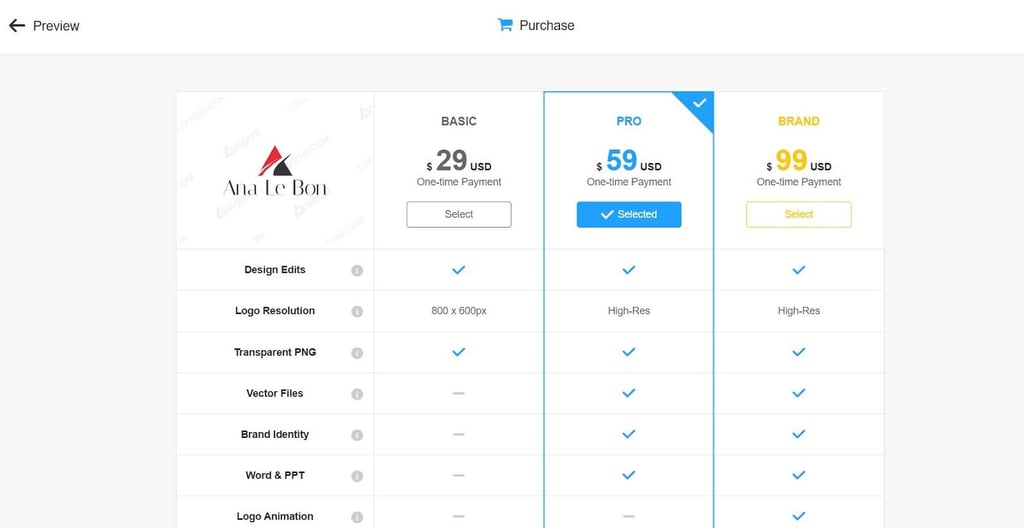Click One-time Payment under the PRO price
The height and width of the screenshot is (528, 1024).
pyautogui.click(x=629, y=182)
